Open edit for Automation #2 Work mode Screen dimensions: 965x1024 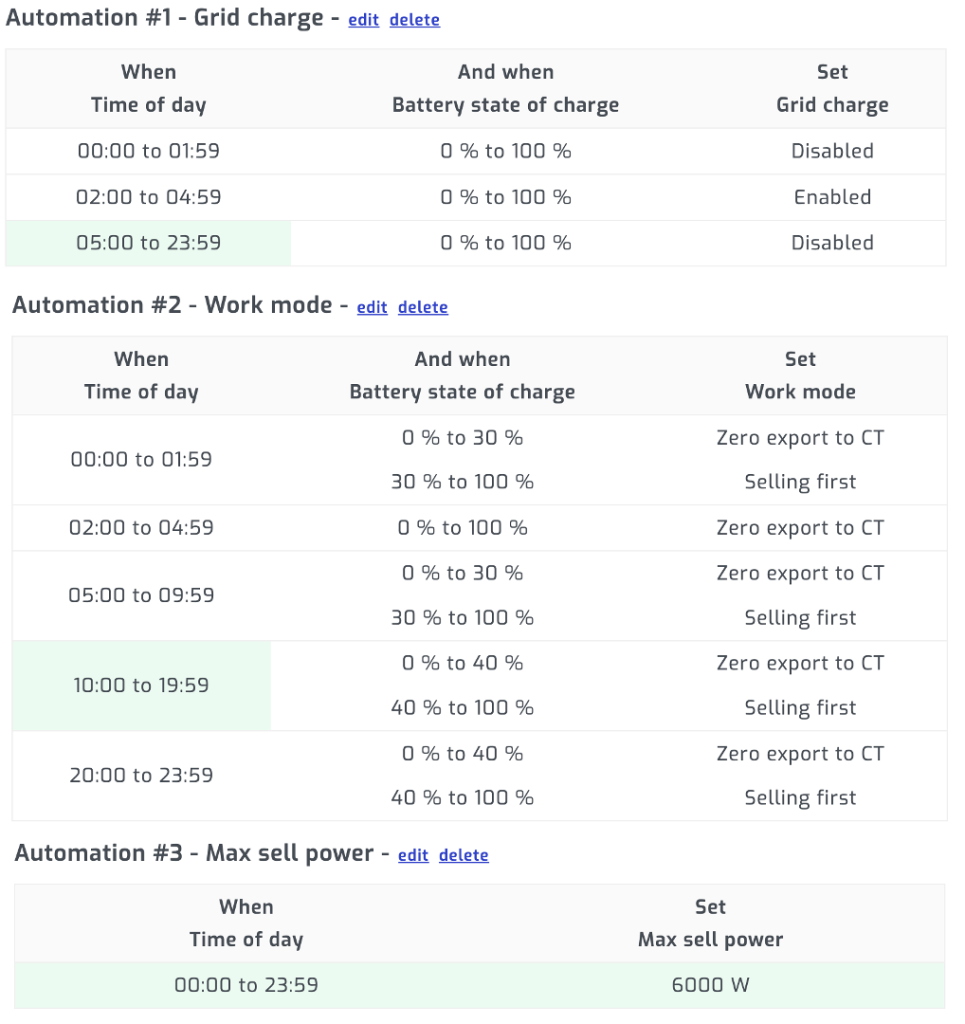pos(372,307)
